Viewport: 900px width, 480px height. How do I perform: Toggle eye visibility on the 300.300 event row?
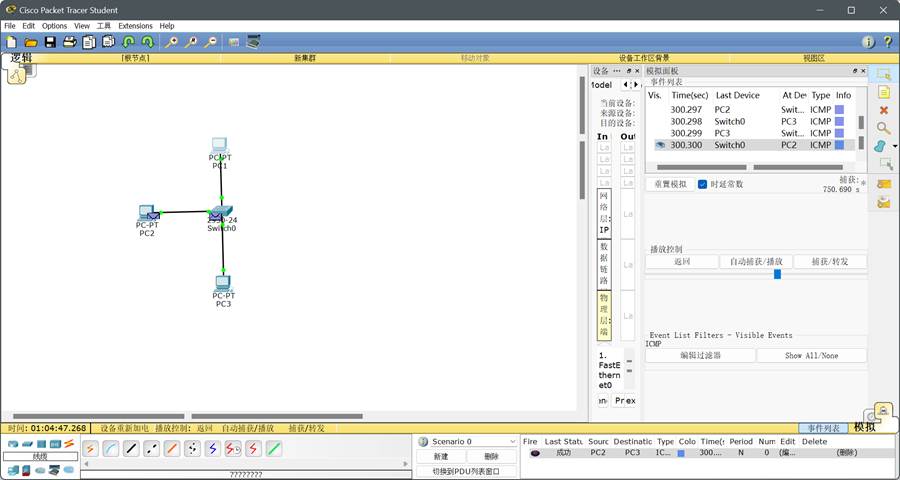pyautogui.click(x=660, y=145)
